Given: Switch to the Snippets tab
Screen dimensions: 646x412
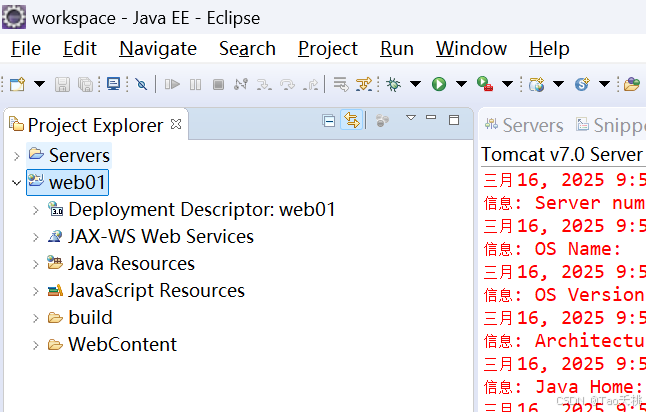Looking at the screenshot, I should click(611, 125).
